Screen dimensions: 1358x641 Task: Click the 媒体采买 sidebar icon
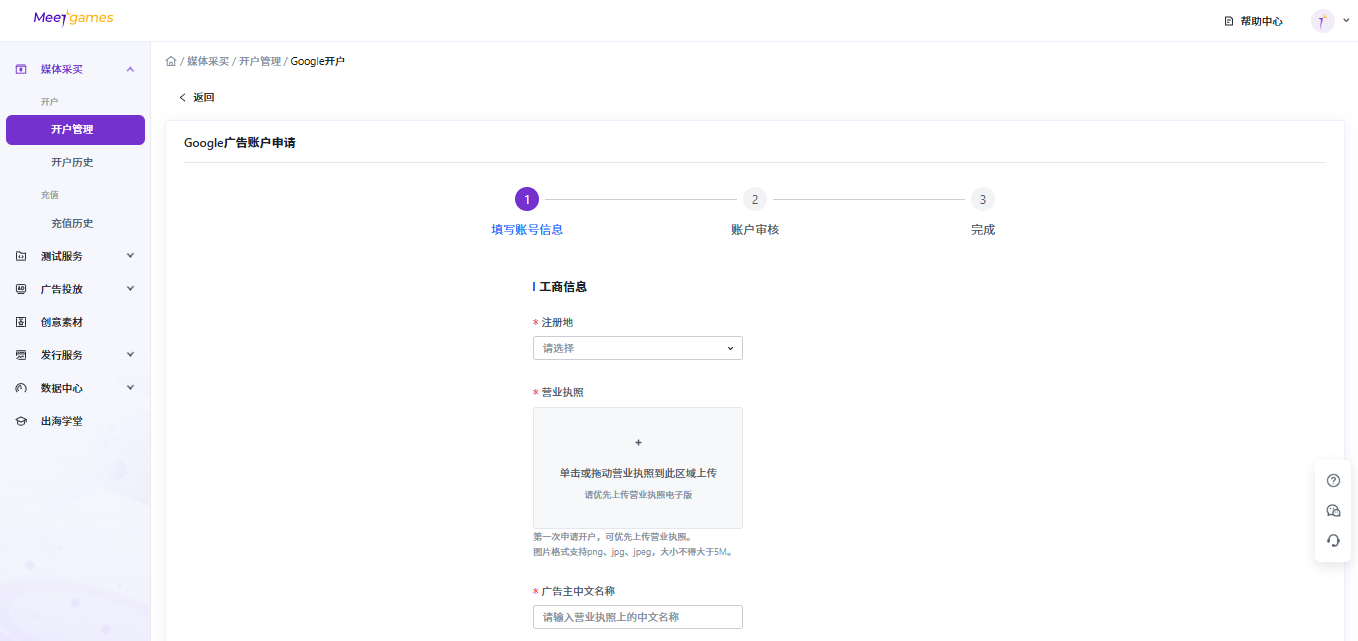(x=22, y=68)
